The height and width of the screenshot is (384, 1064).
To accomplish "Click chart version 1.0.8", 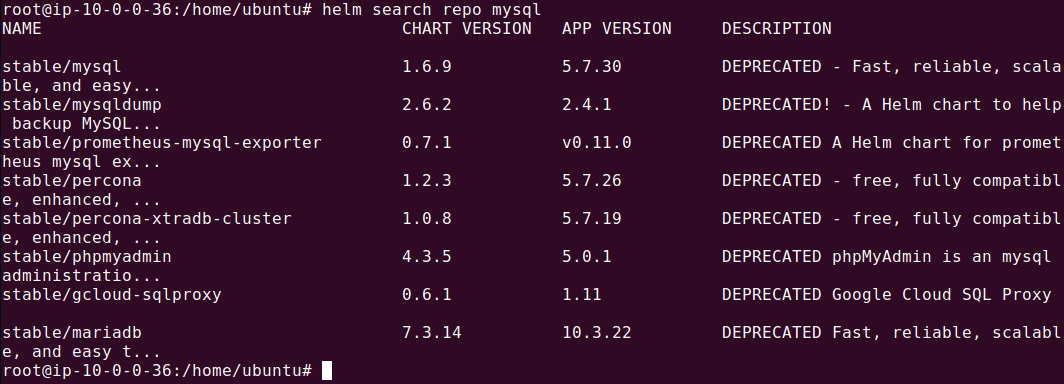I will click(x=427, y=218).
